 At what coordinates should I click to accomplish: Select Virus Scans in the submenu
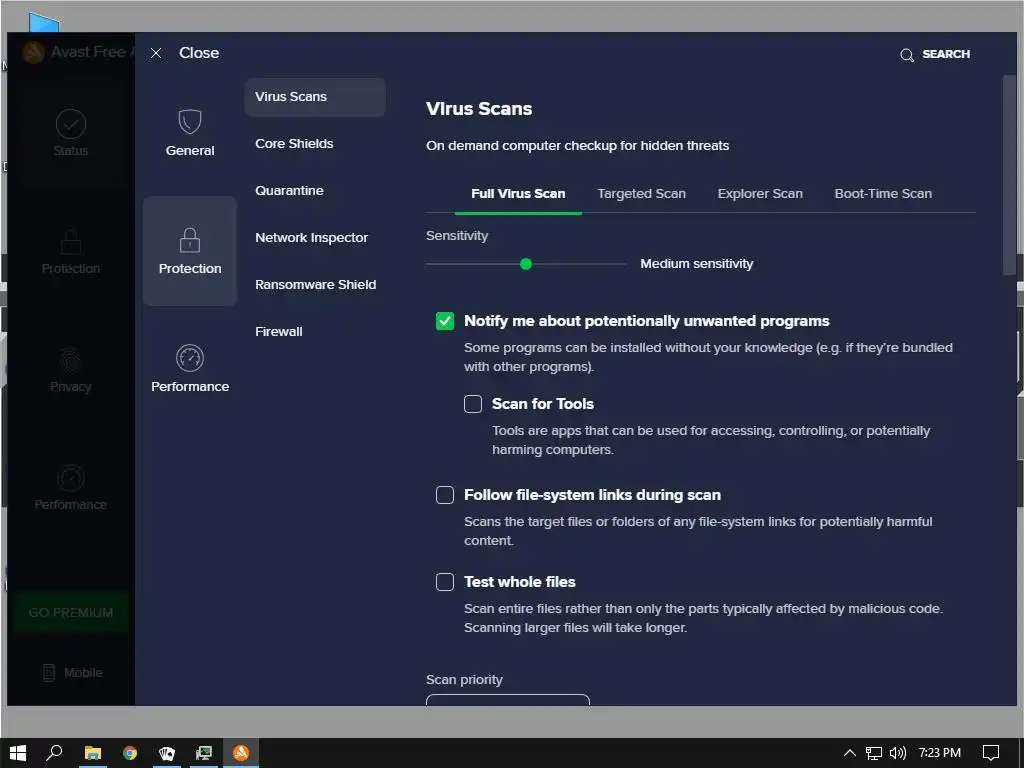[315, 97]
